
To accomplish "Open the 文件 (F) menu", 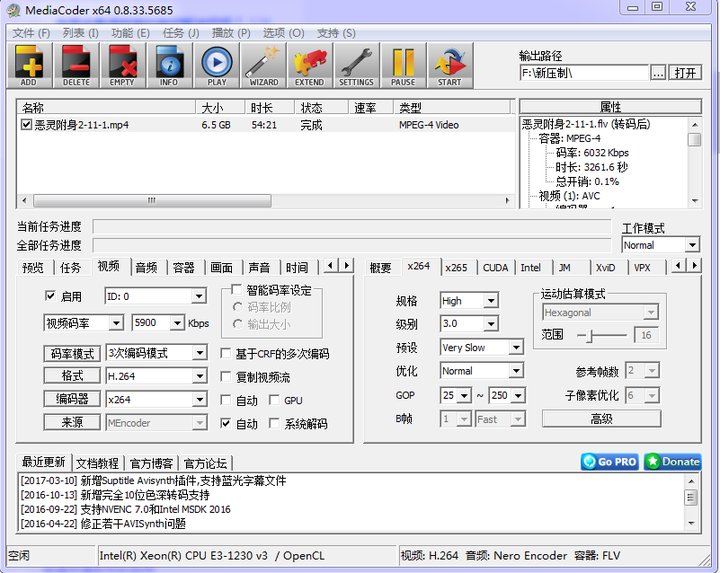I will [x=31, y=33].
